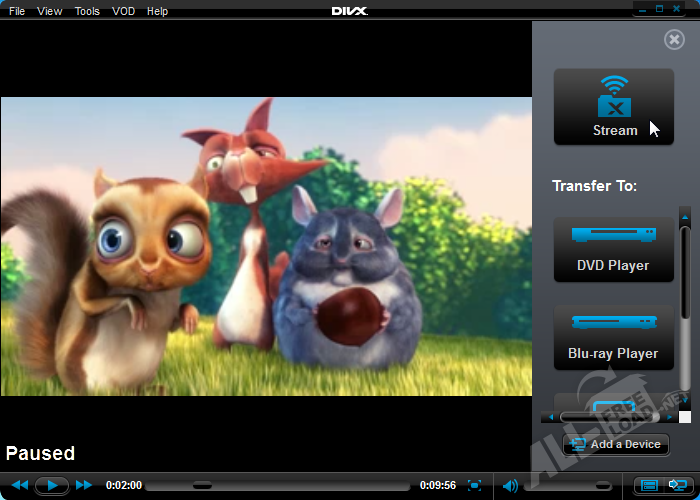
Task: Toggle fullscreen mode icon
Action: [x=475, y=486]
